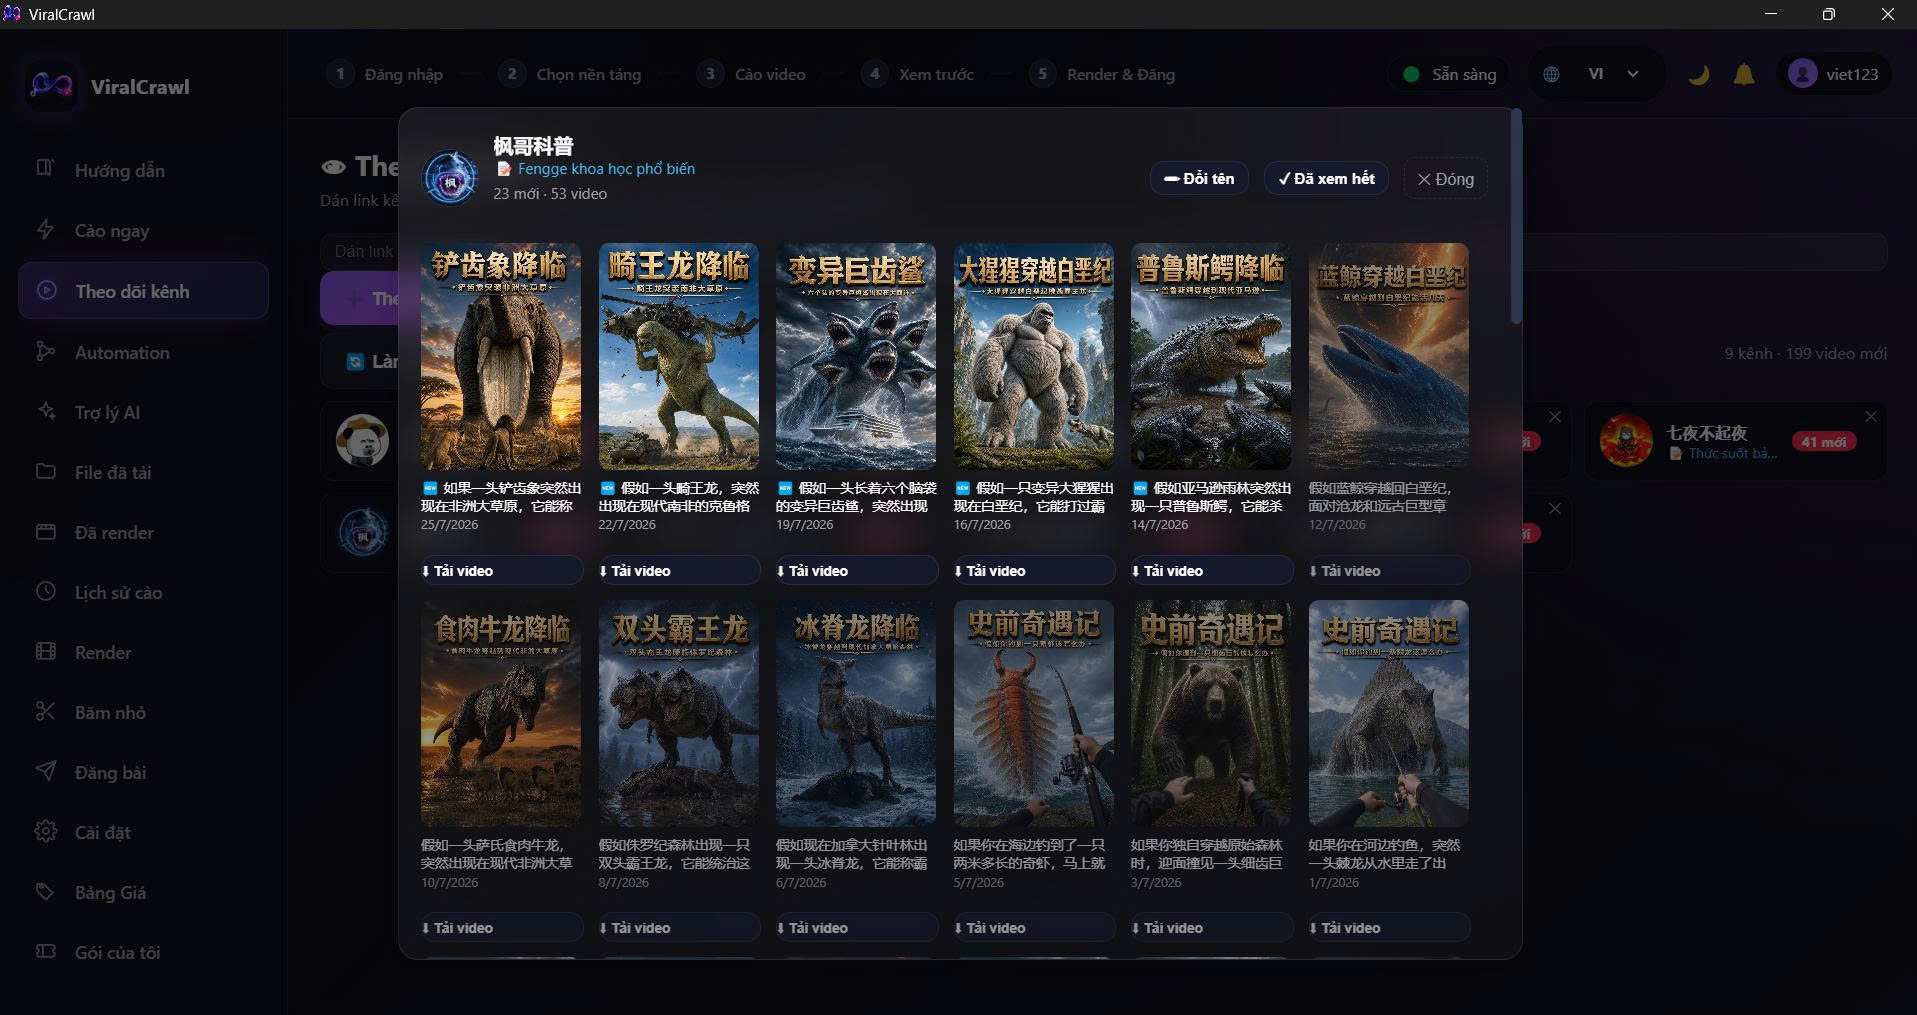Open the 七夜不起夜 channel card
This screenshot has width=1917, height=1015.
(1736, 441)
